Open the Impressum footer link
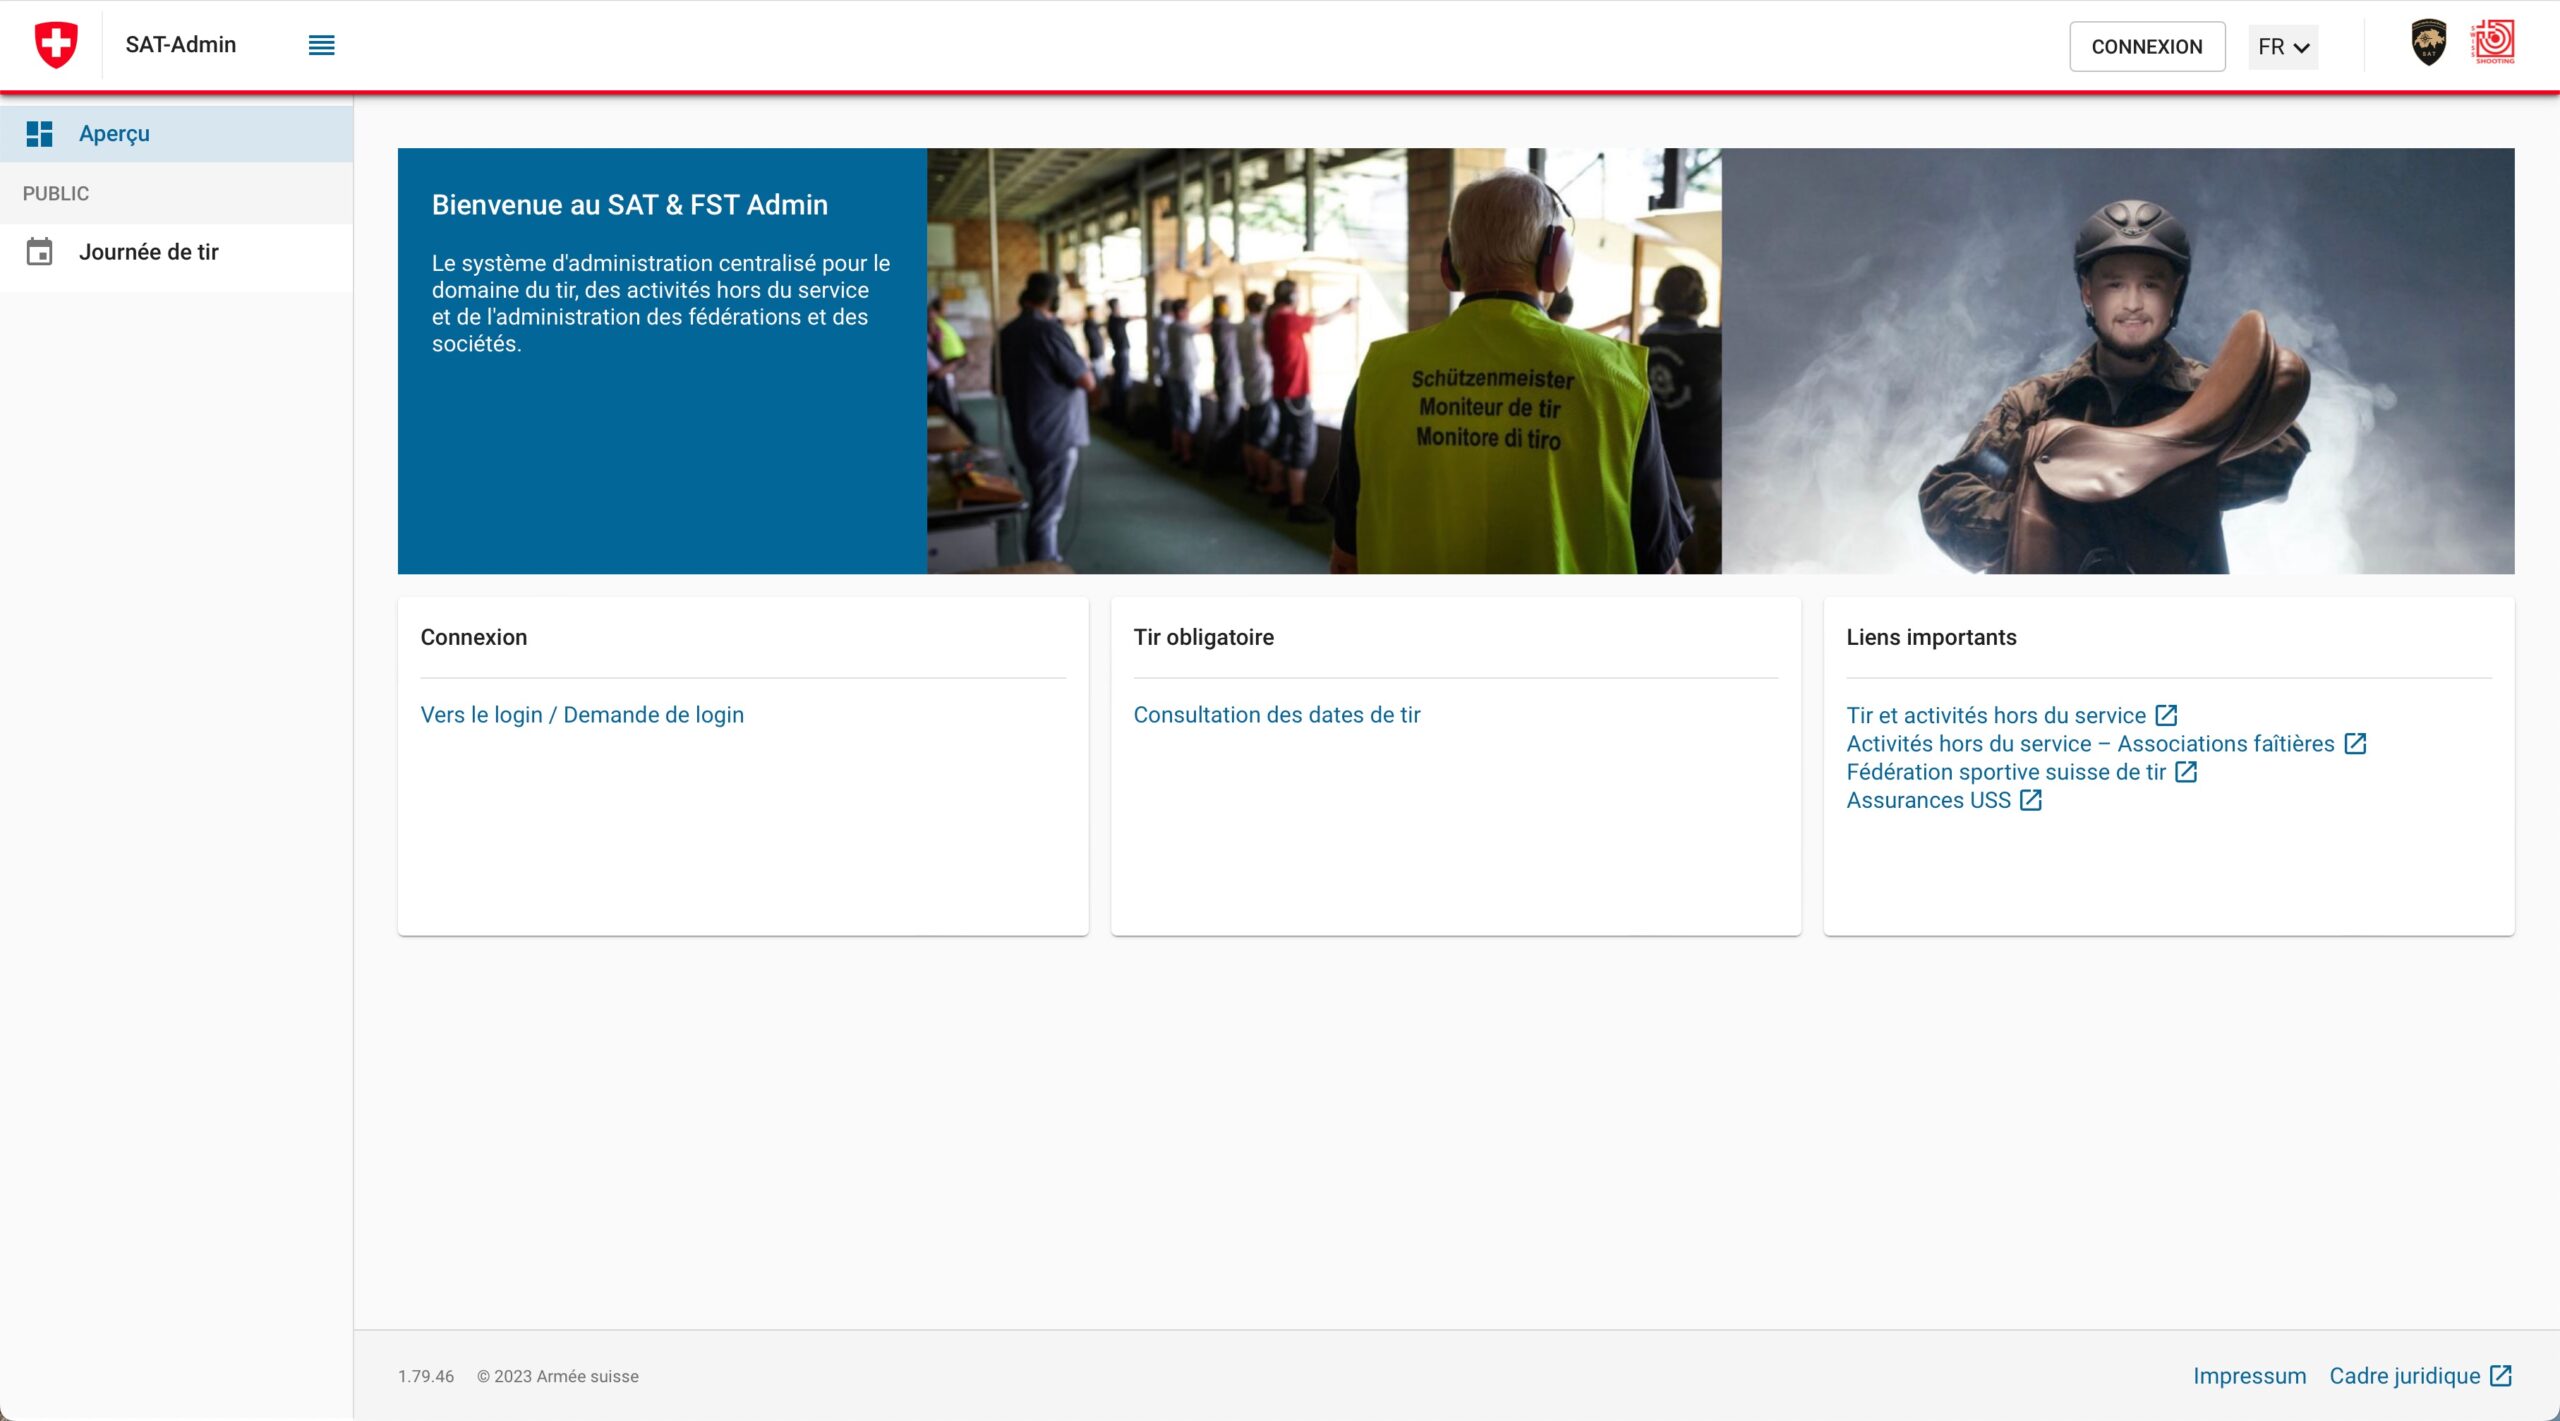The height and width of the screenshot is (1421, 2560). coord(2249,1376)
